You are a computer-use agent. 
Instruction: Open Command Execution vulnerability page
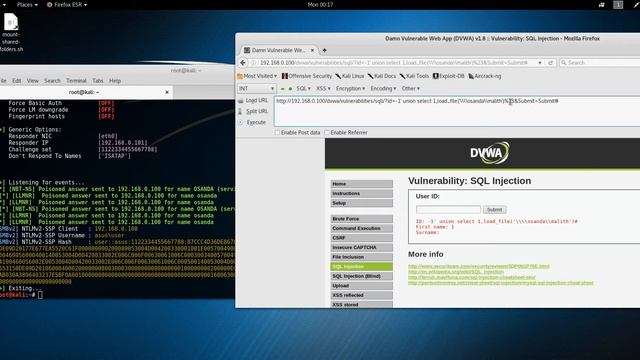[361, 228]
